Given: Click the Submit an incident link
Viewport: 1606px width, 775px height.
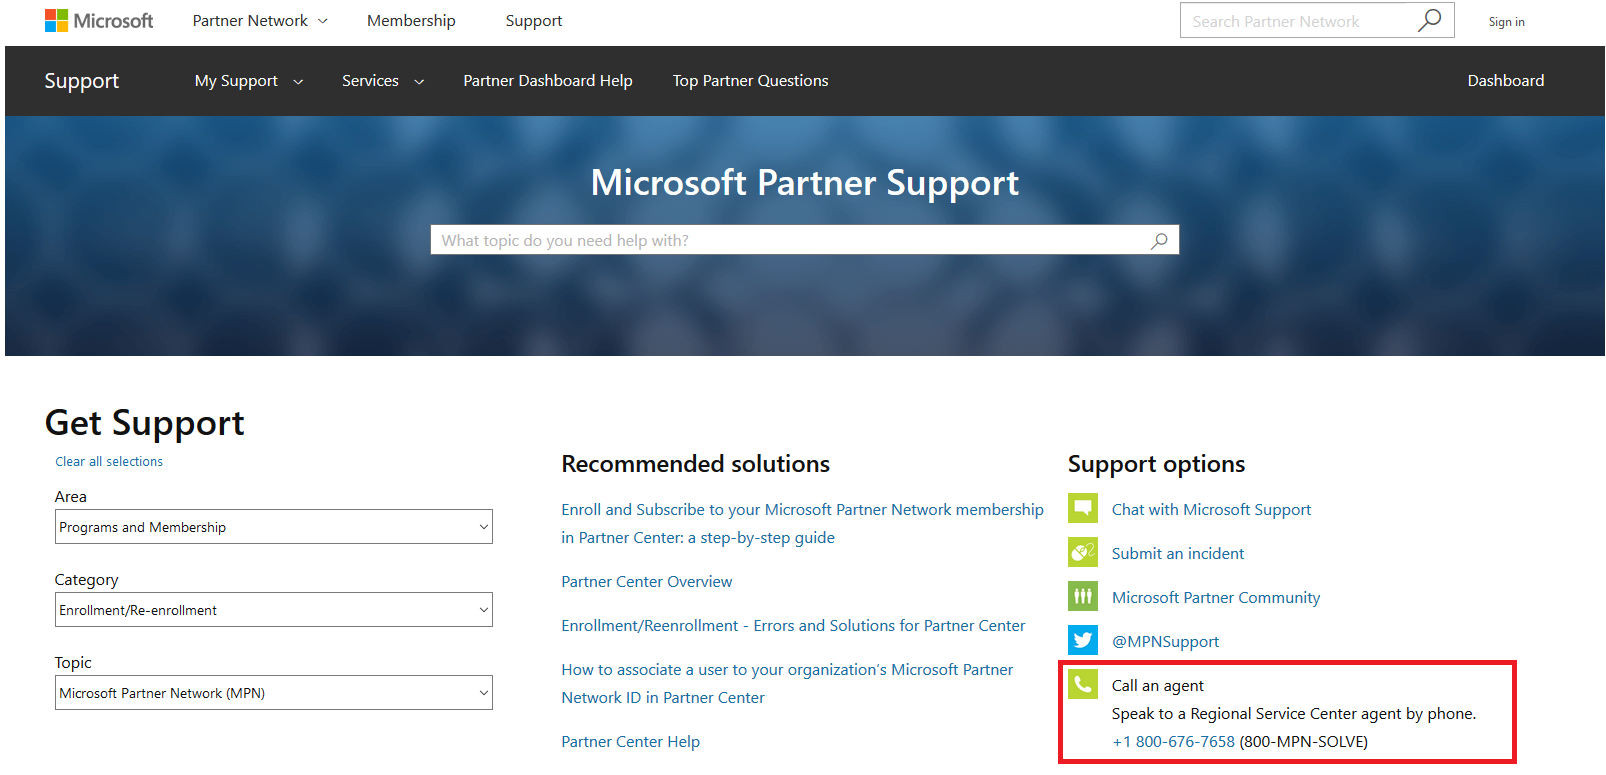Looking at the screenshot, I should coord(1178,554).
